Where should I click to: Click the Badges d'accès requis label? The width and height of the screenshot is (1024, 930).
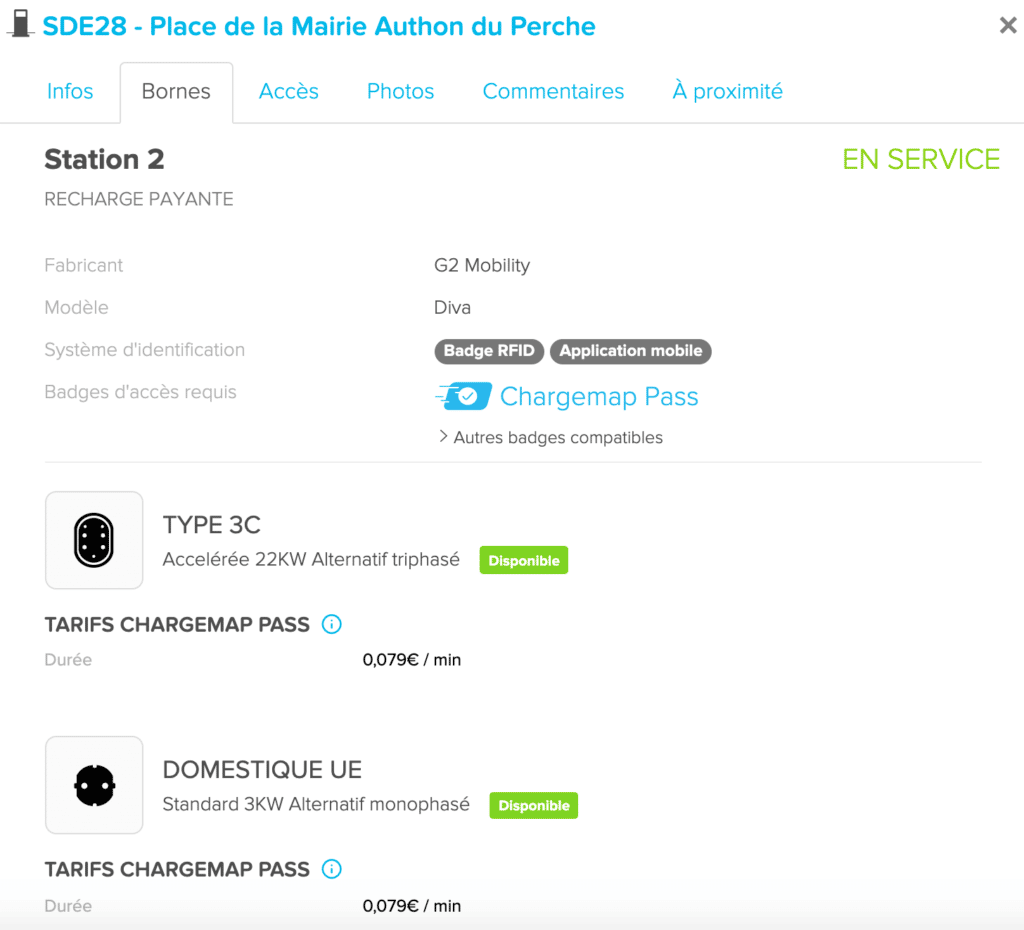(140, 392)
